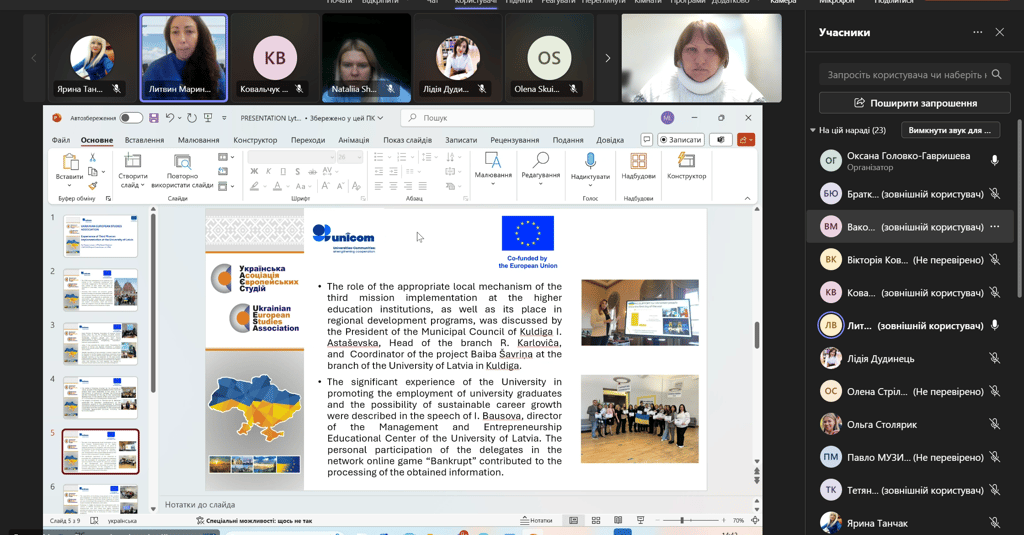Switch to Reading view icon

tap(618, 521)
